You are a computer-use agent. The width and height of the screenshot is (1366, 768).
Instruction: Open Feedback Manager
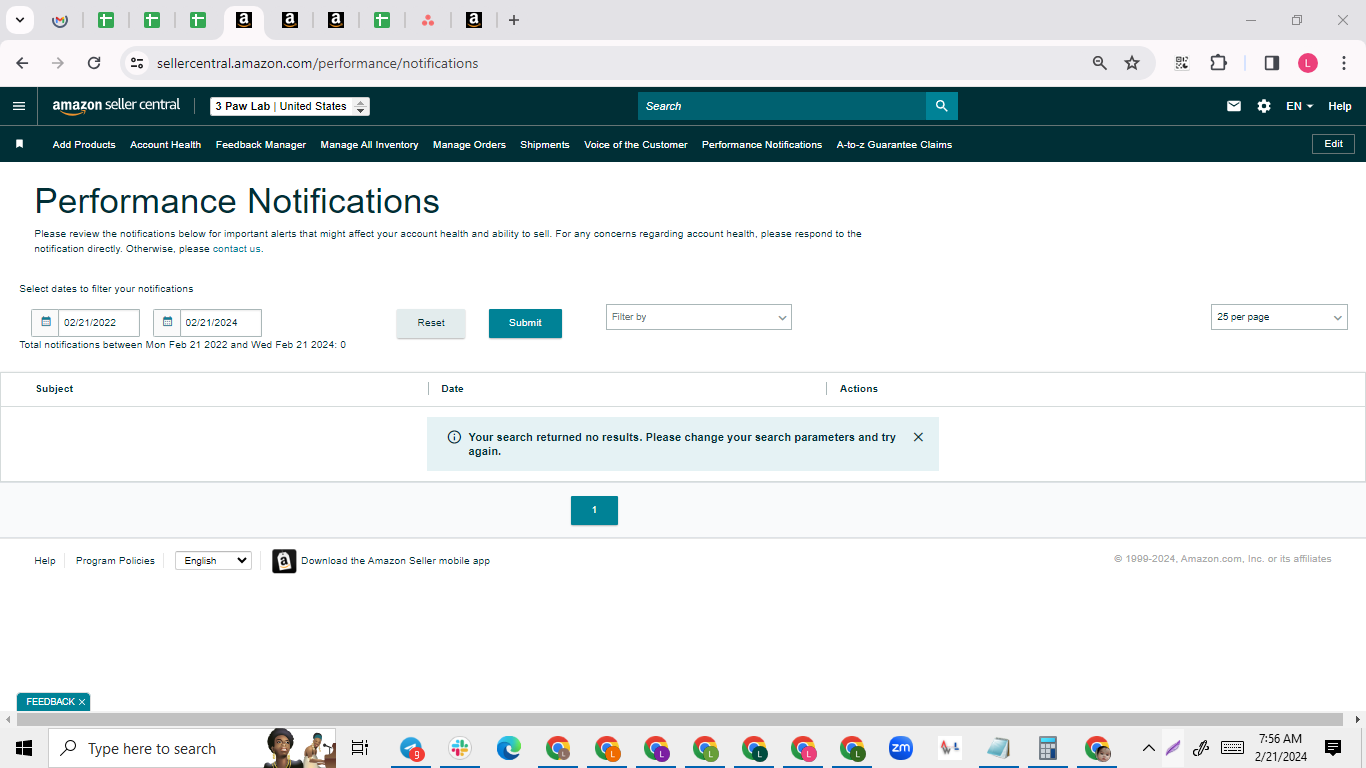tap(261, 145)
